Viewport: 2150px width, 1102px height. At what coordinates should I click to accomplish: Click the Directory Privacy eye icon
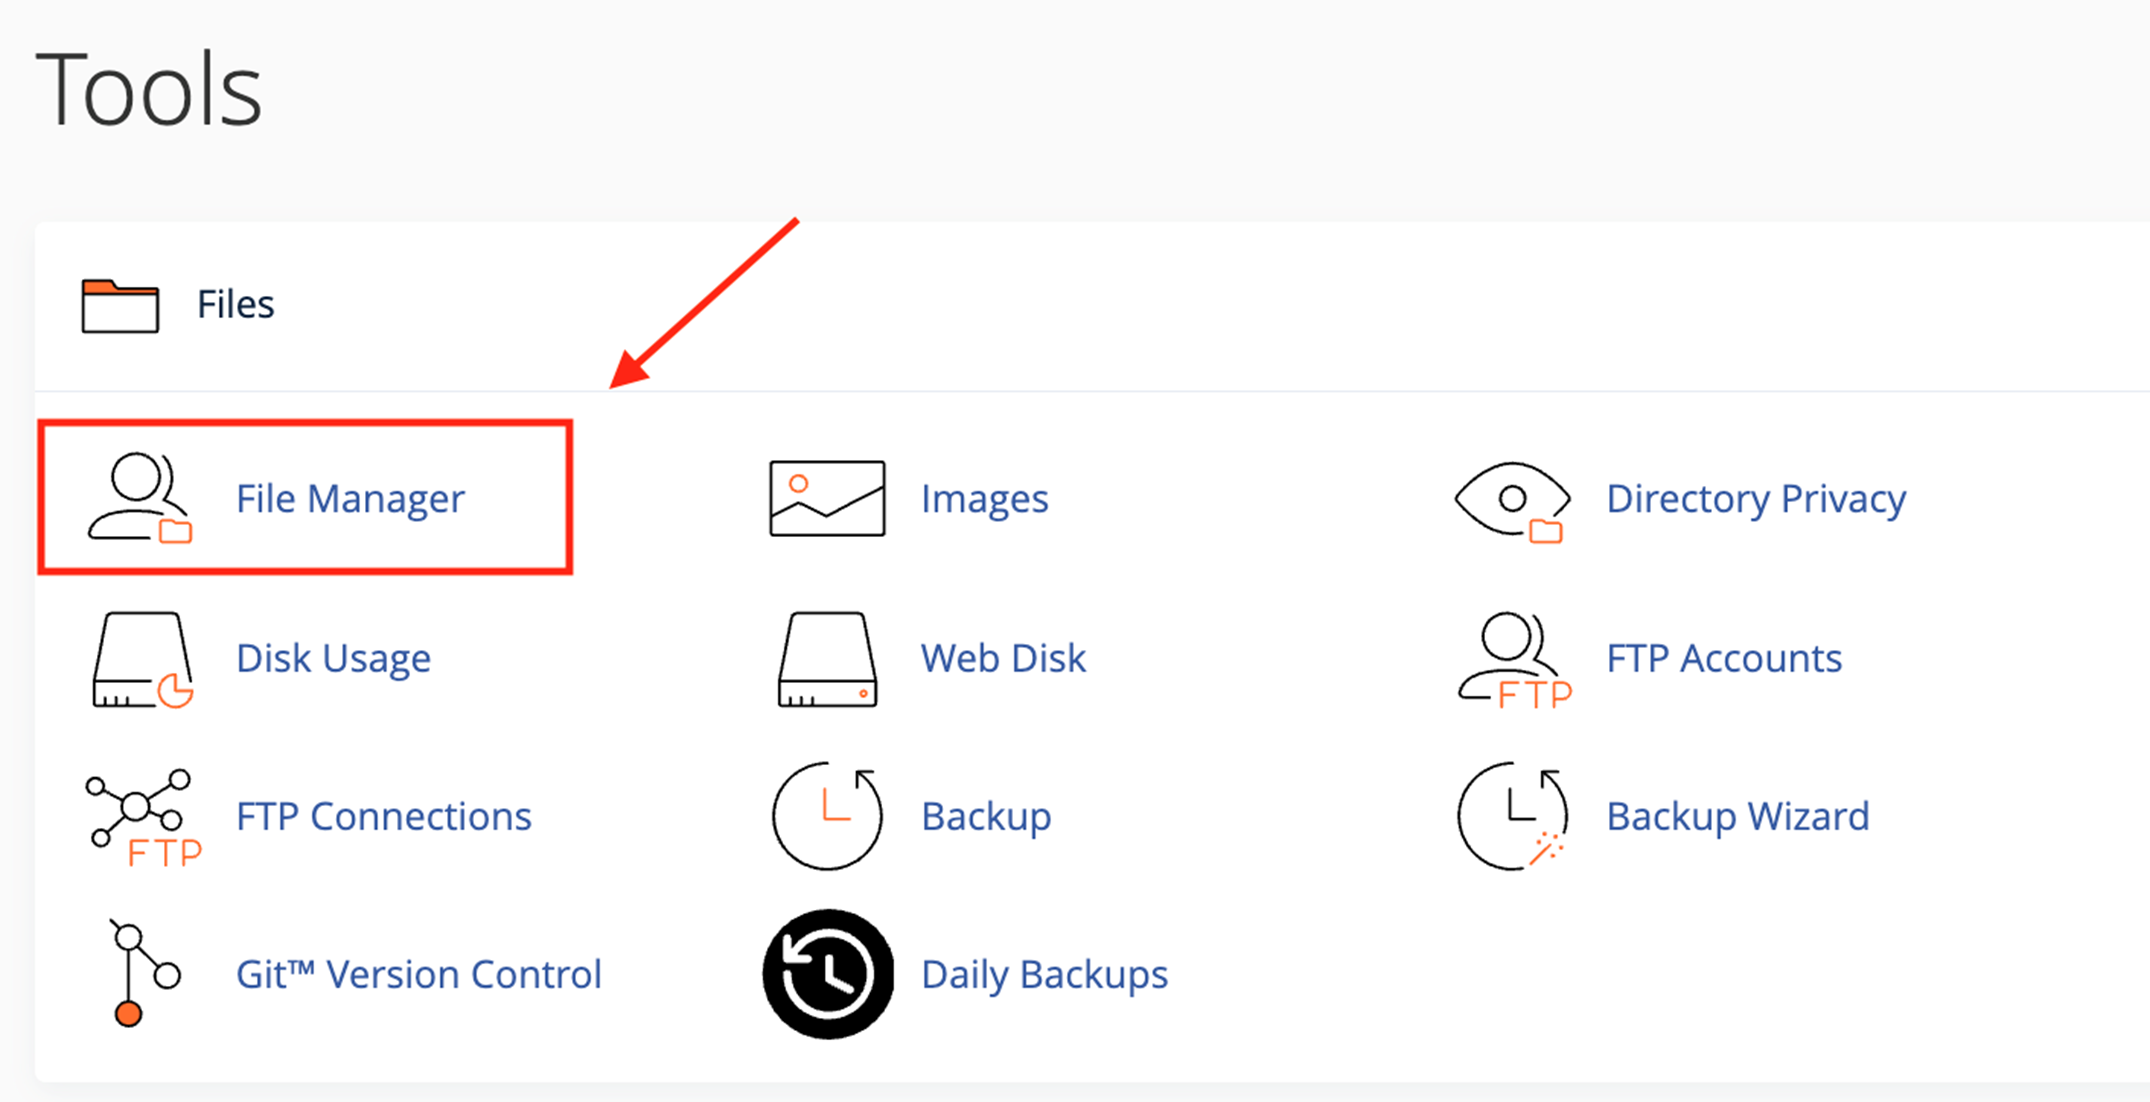pyautogui.click(x=1512, y=500)
